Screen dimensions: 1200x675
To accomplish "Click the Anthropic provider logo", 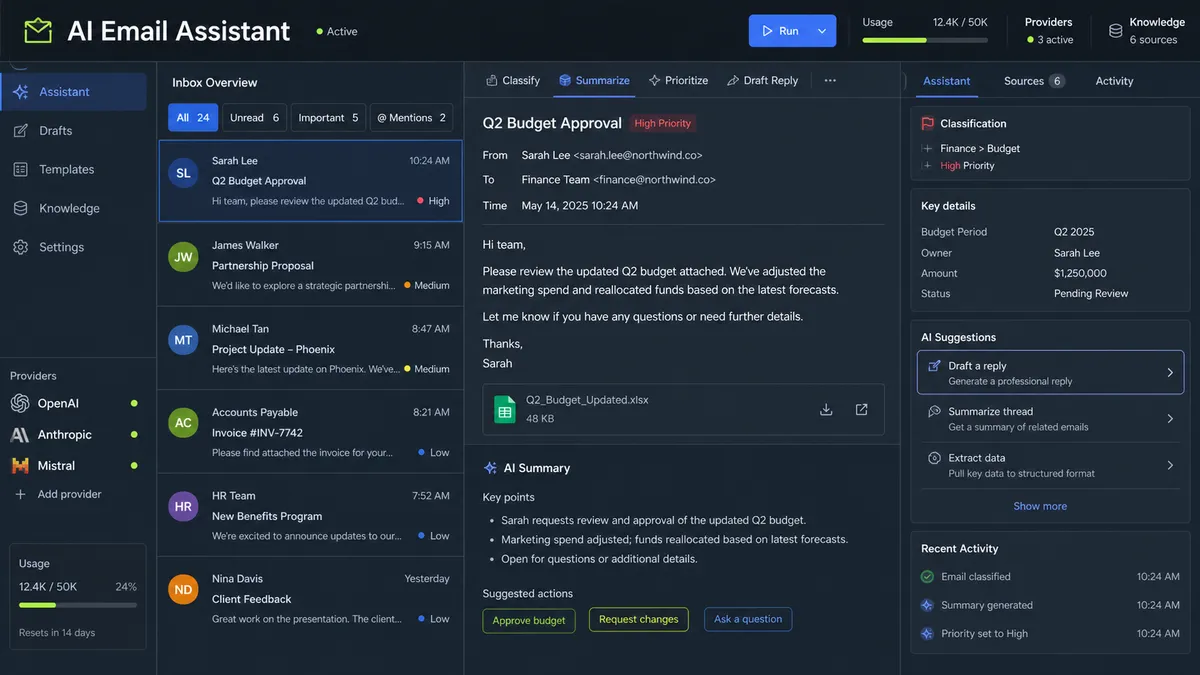I will click(x=20, y=435).
